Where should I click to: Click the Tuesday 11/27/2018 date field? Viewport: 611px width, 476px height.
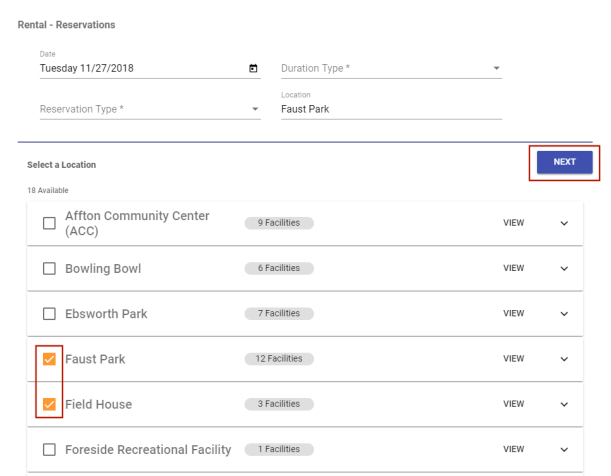click(140, 69)
